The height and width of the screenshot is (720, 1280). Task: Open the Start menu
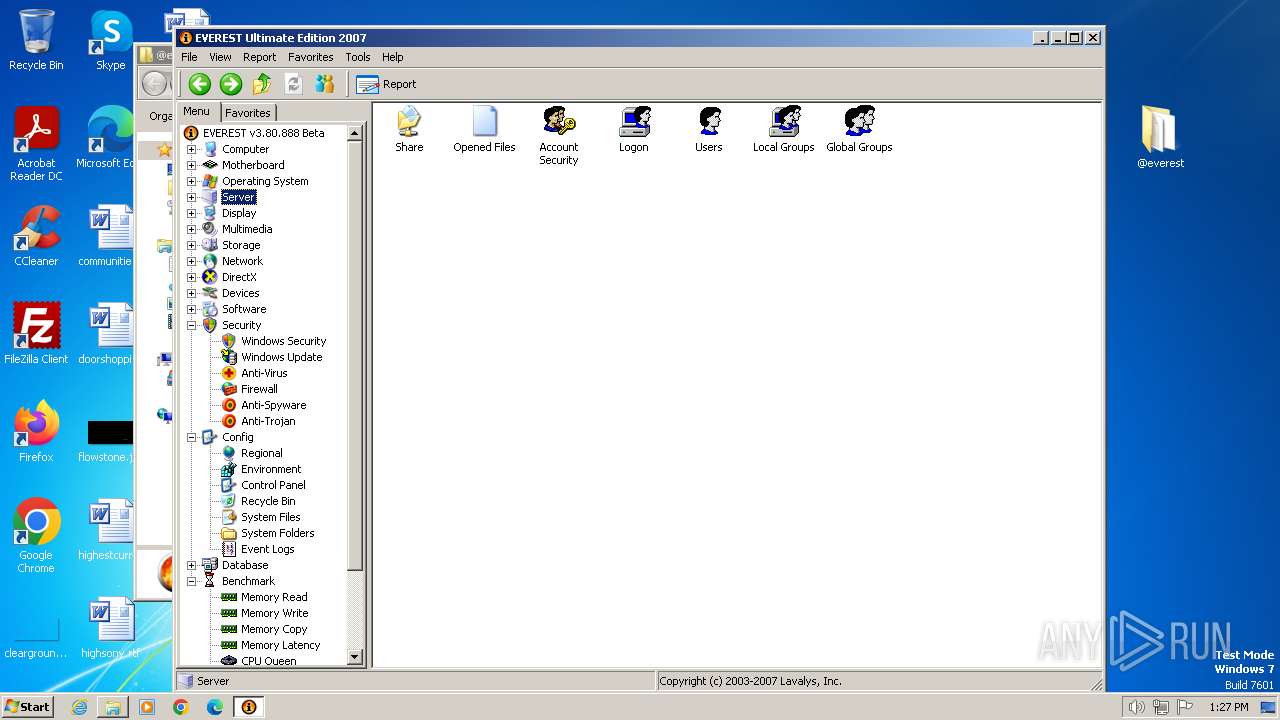coord(27,706)
